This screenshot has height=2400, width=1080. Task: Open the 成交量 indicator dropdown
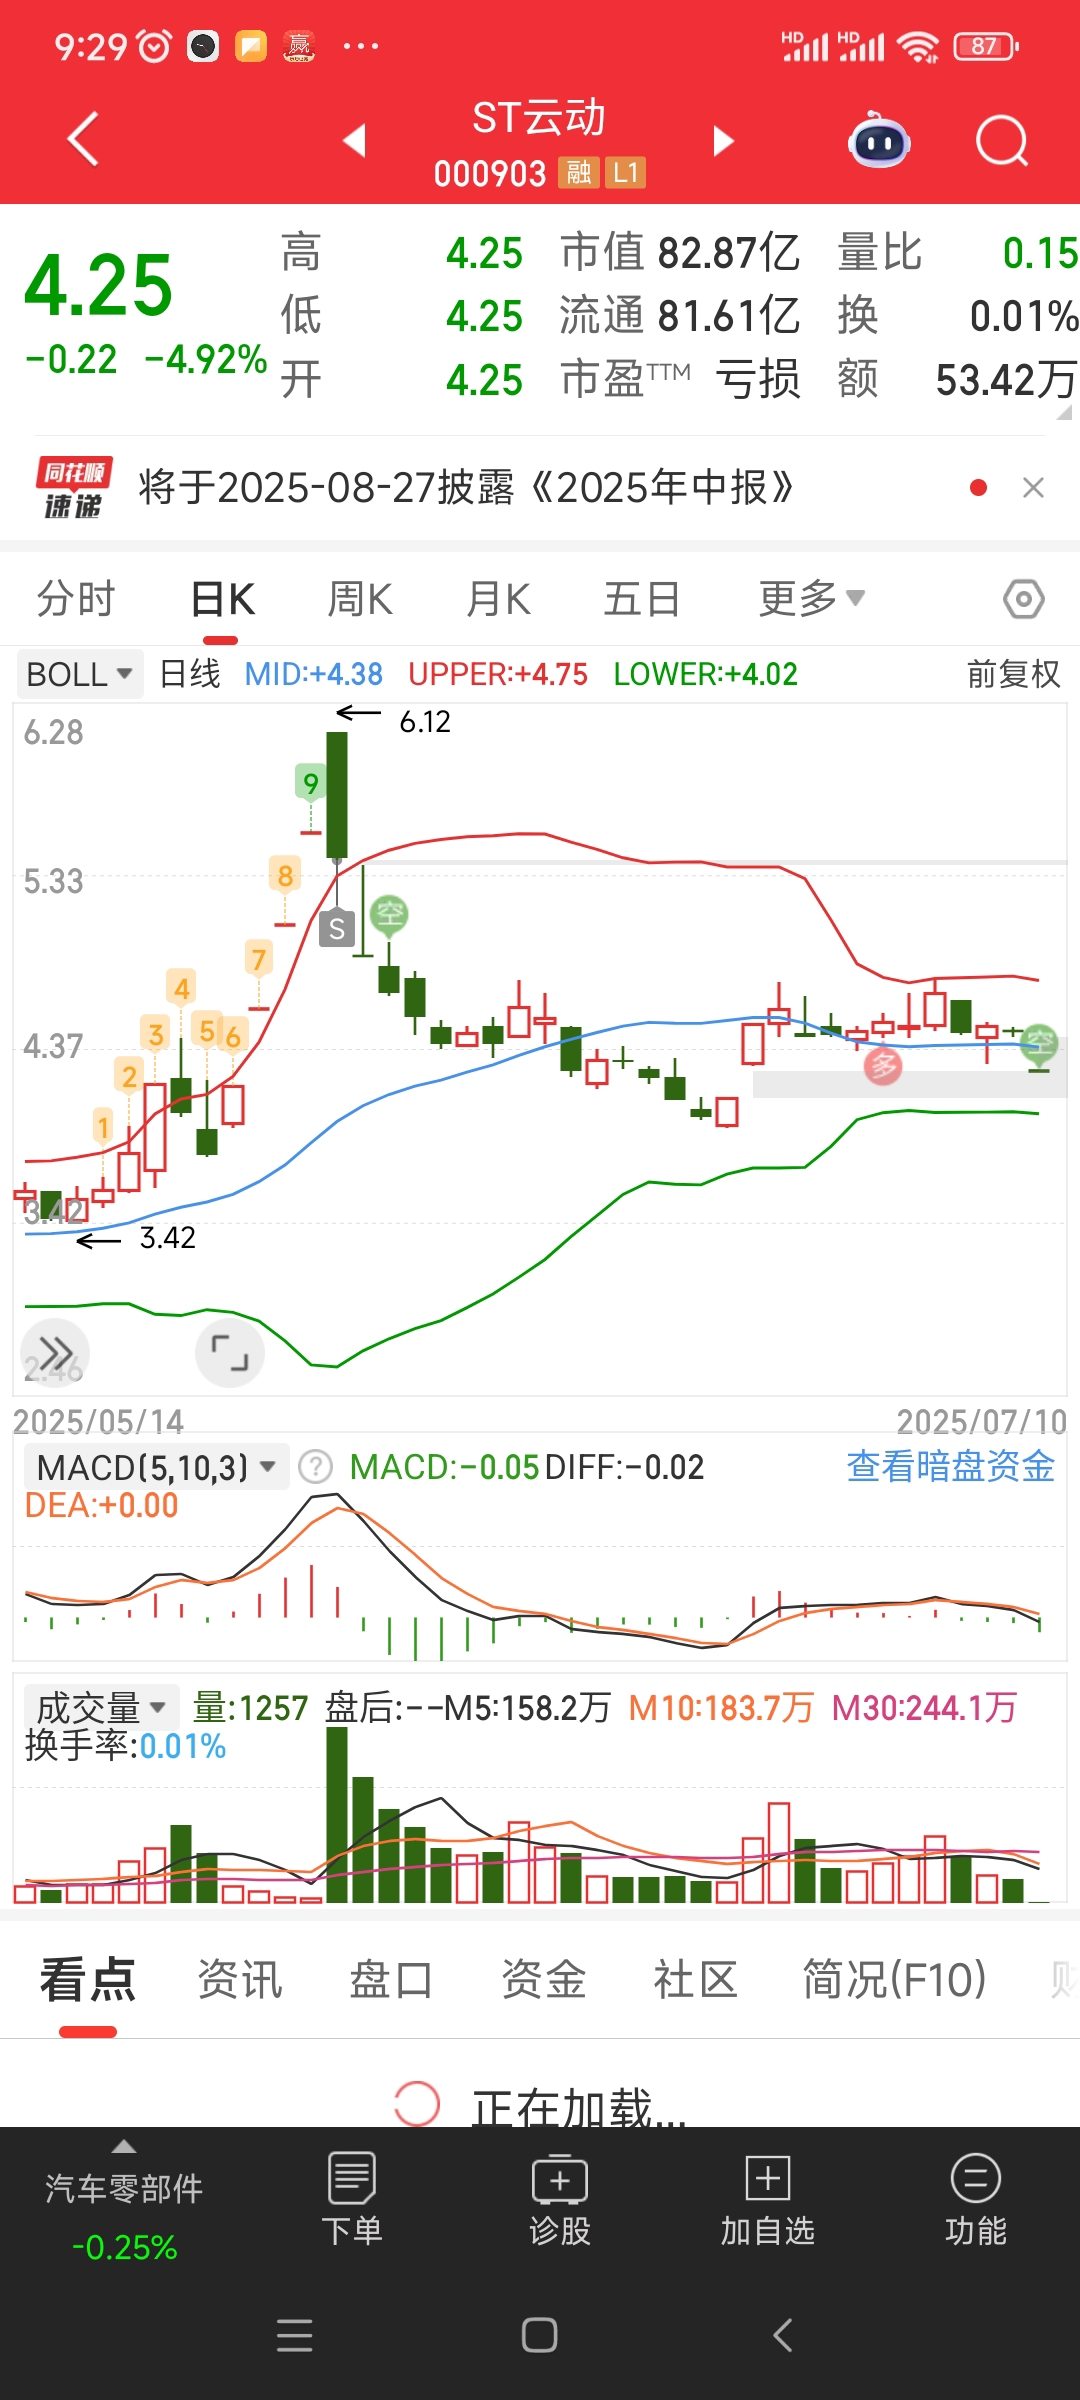click(101, 1707)
